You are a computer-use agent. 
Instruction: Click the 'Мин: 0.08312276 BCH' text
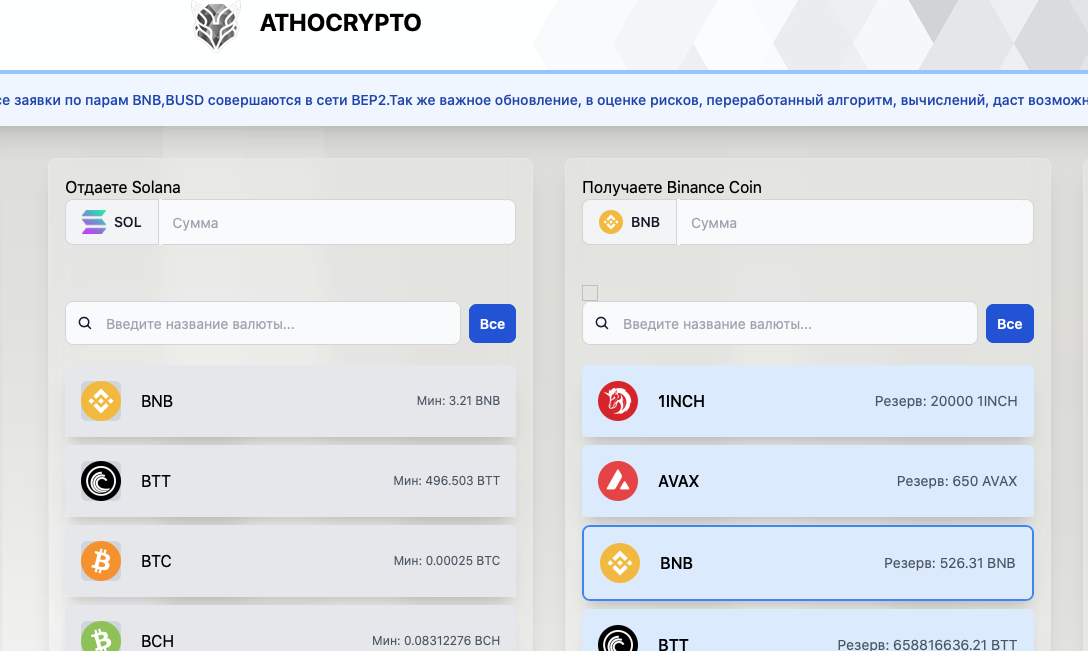pyautogui.click(x=436, y=641)
